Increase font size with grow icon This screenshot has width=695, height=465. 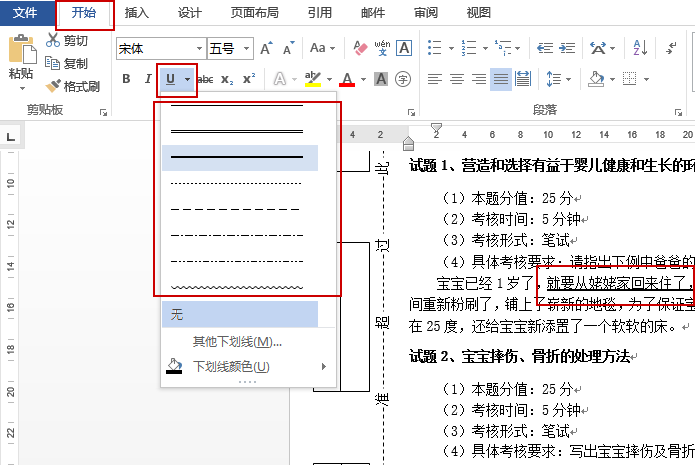(266, 48)
